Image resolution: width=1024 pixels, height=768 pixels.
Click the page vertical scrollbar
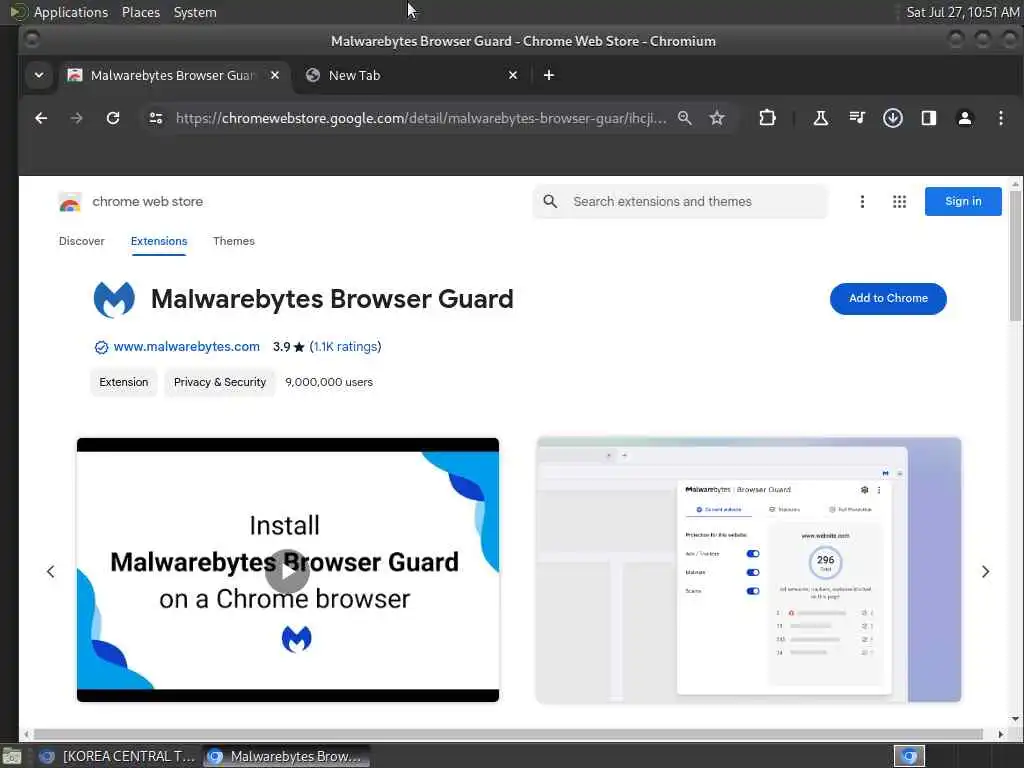(1015, 255)
